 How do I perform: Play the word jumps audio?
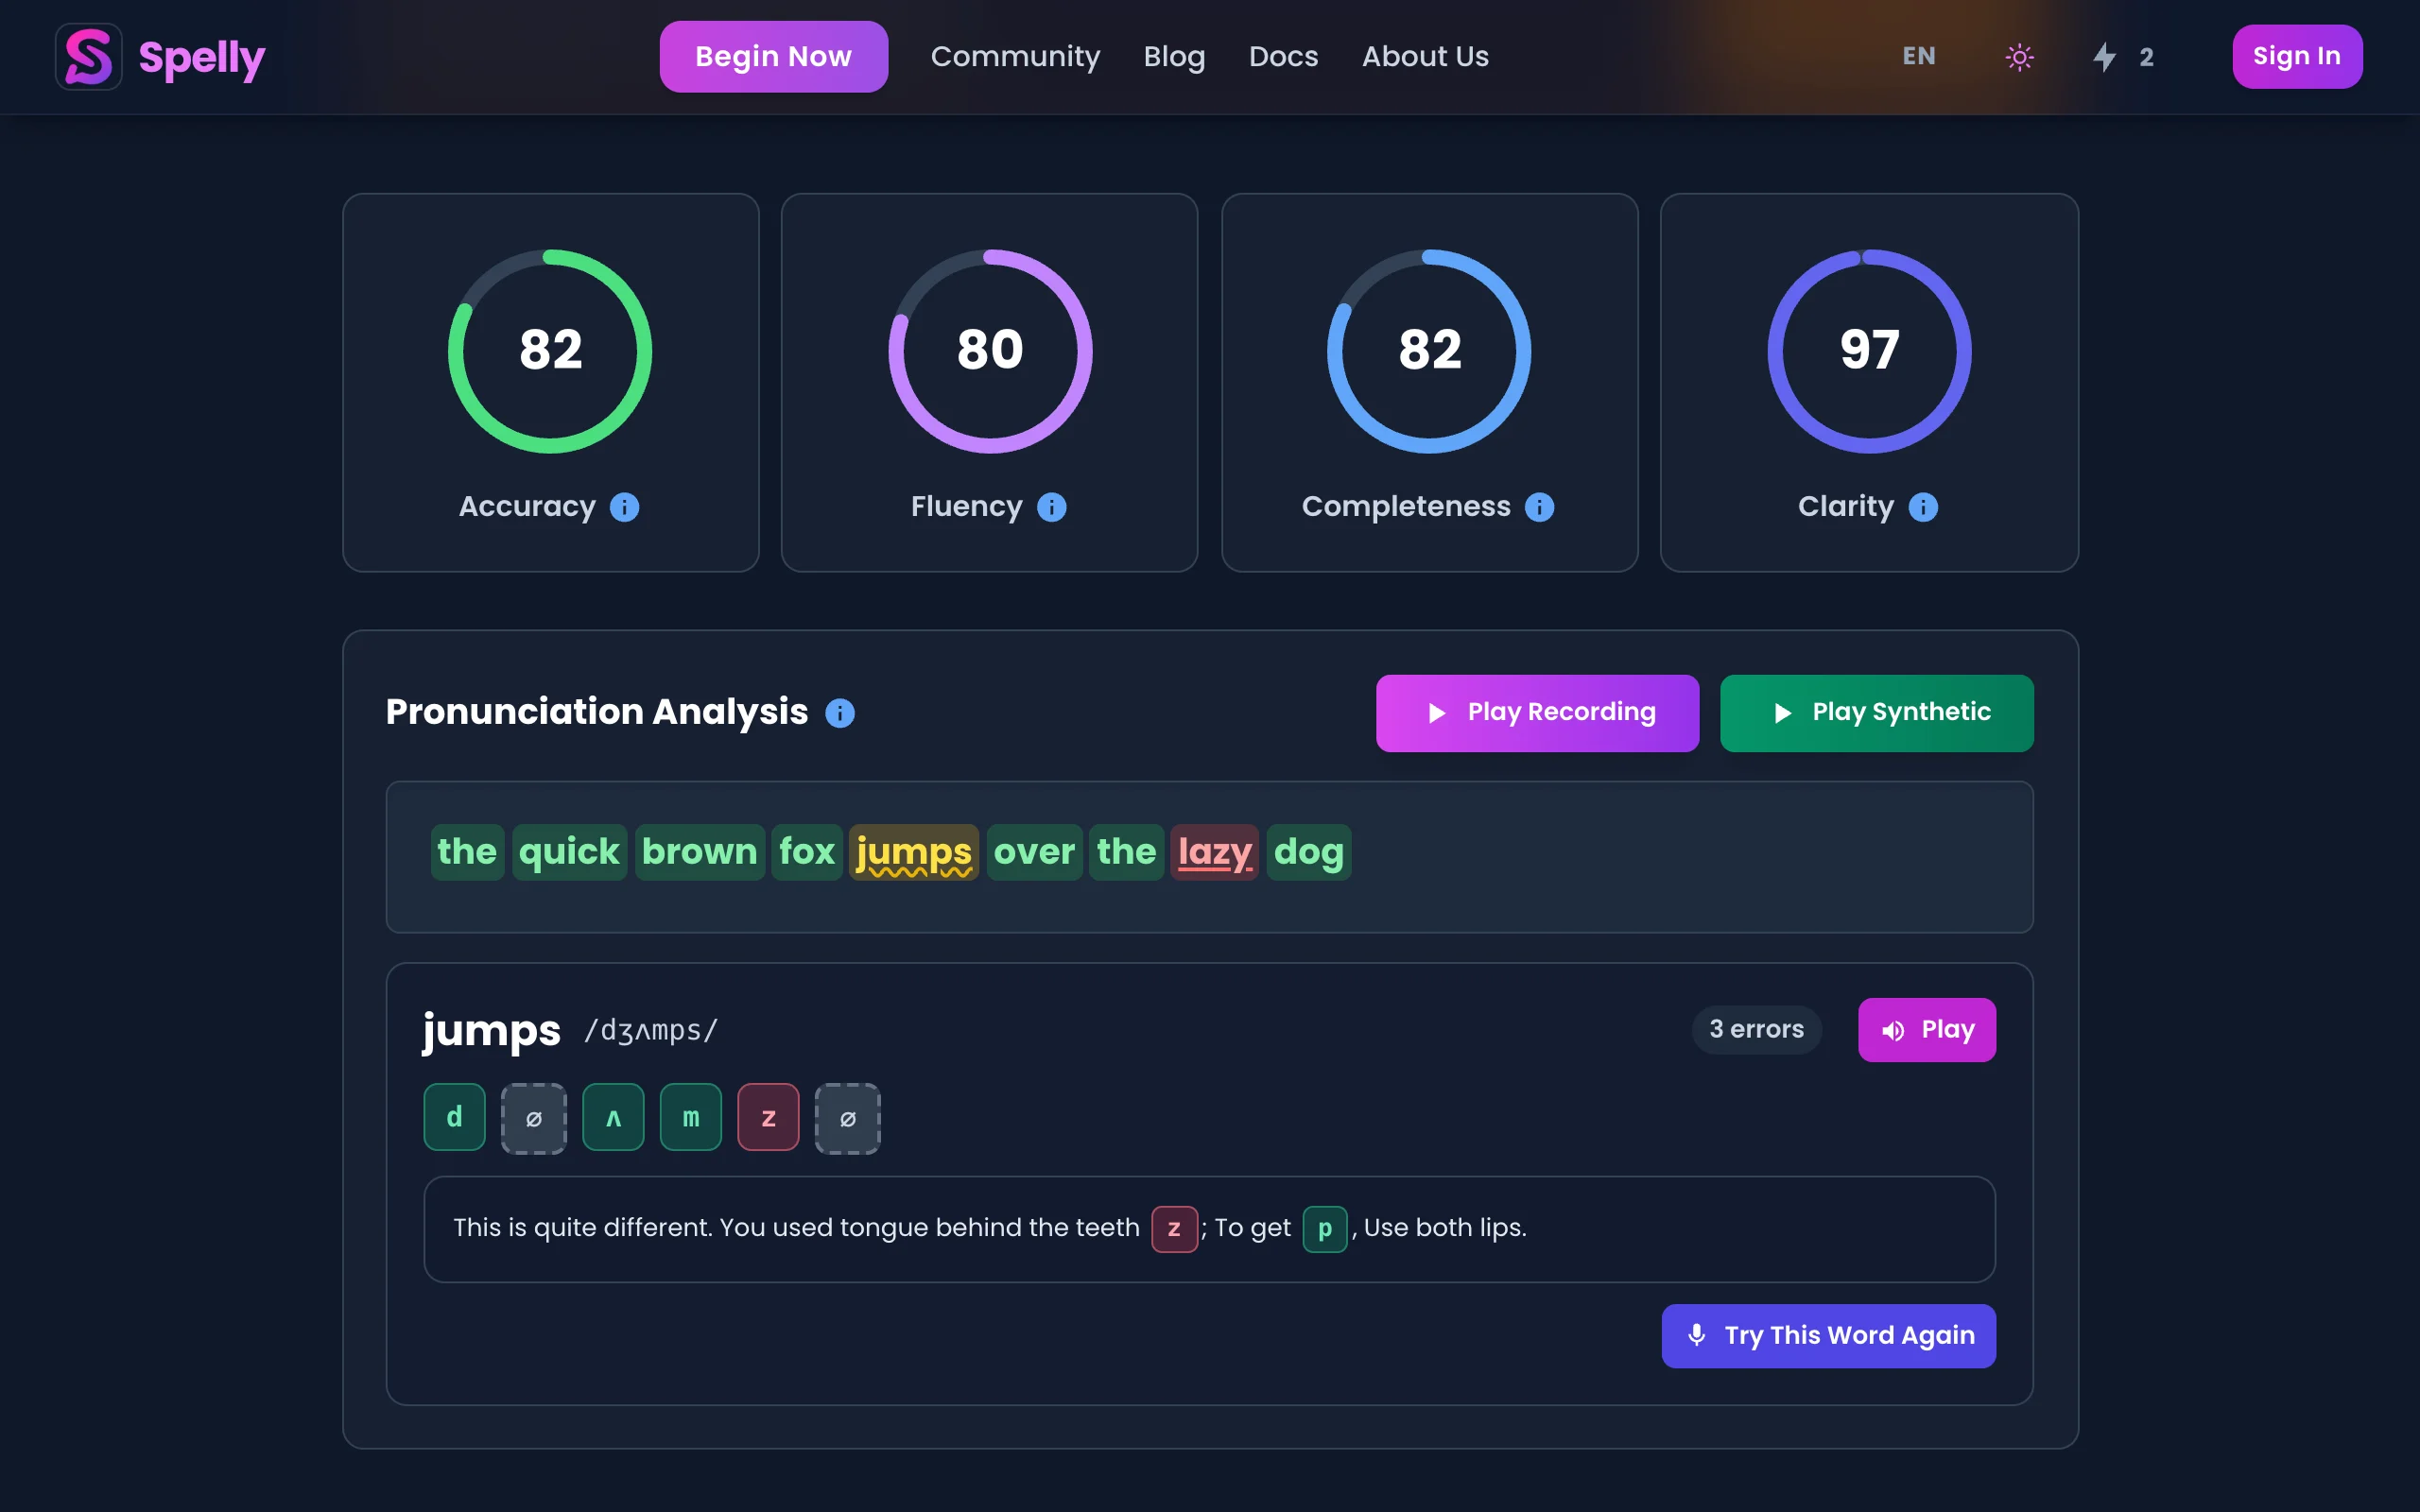[x=1926, y=1030]
